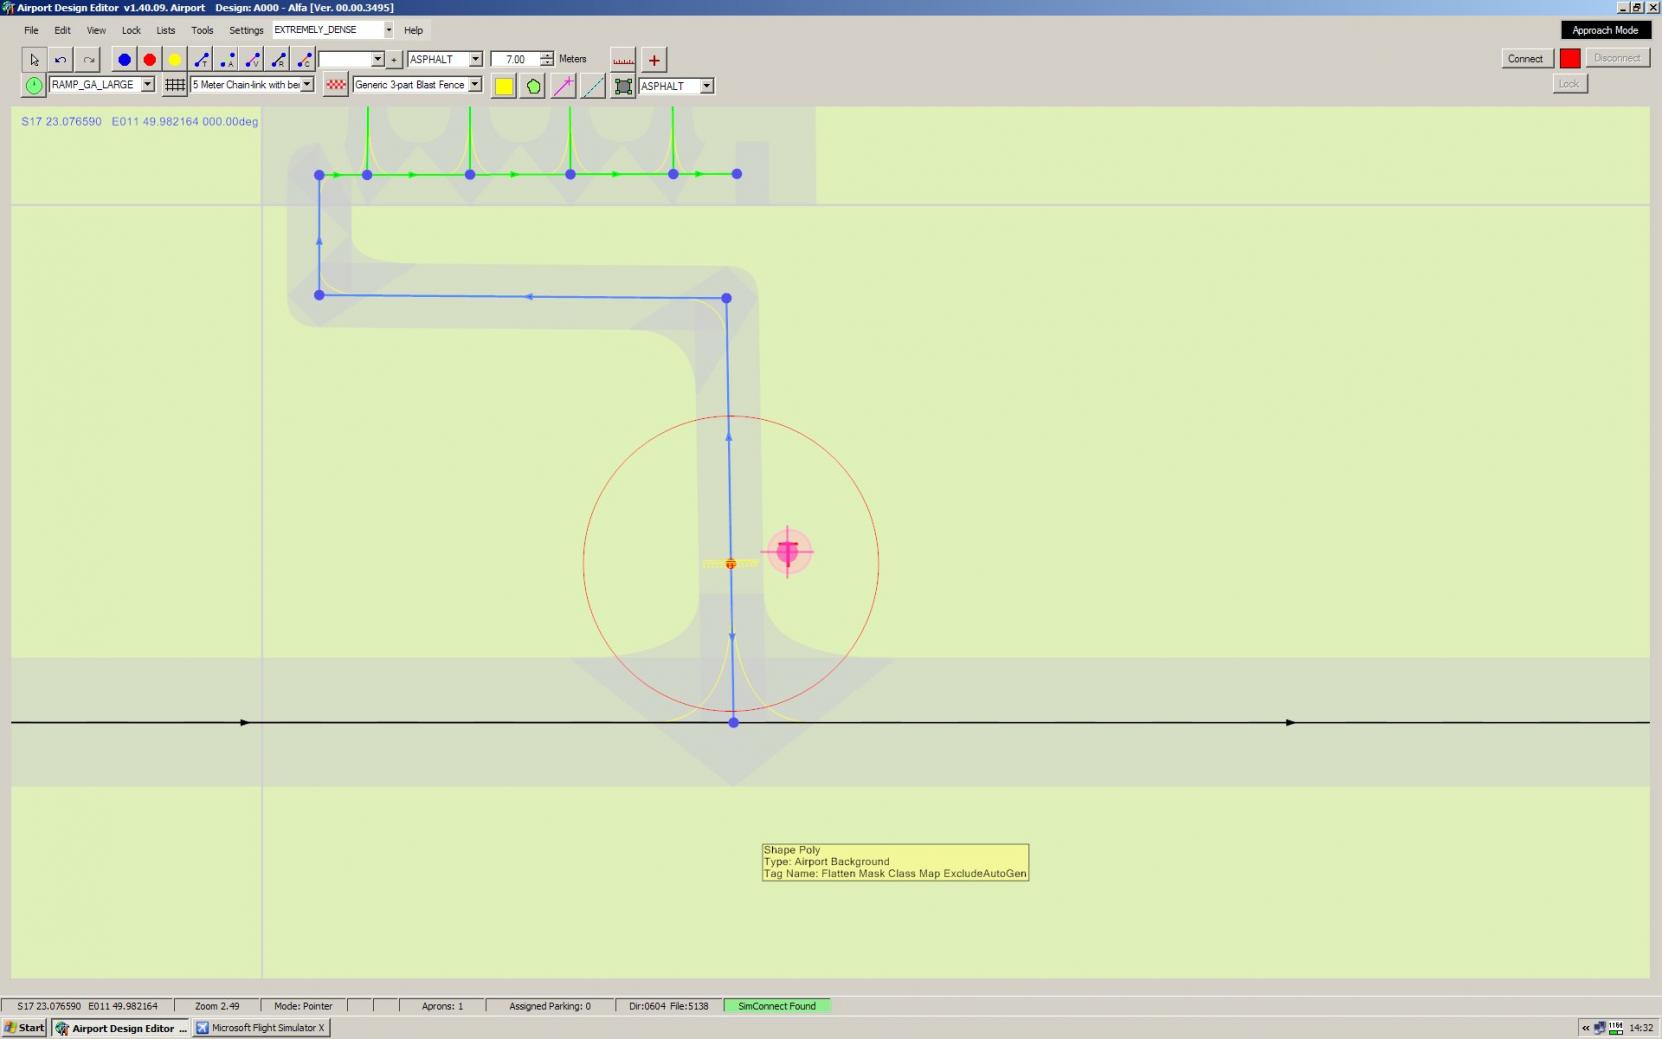This screenshot has width=1662, height=1039.
Task: Choose the fence grid icon
Action: (175, 86)
